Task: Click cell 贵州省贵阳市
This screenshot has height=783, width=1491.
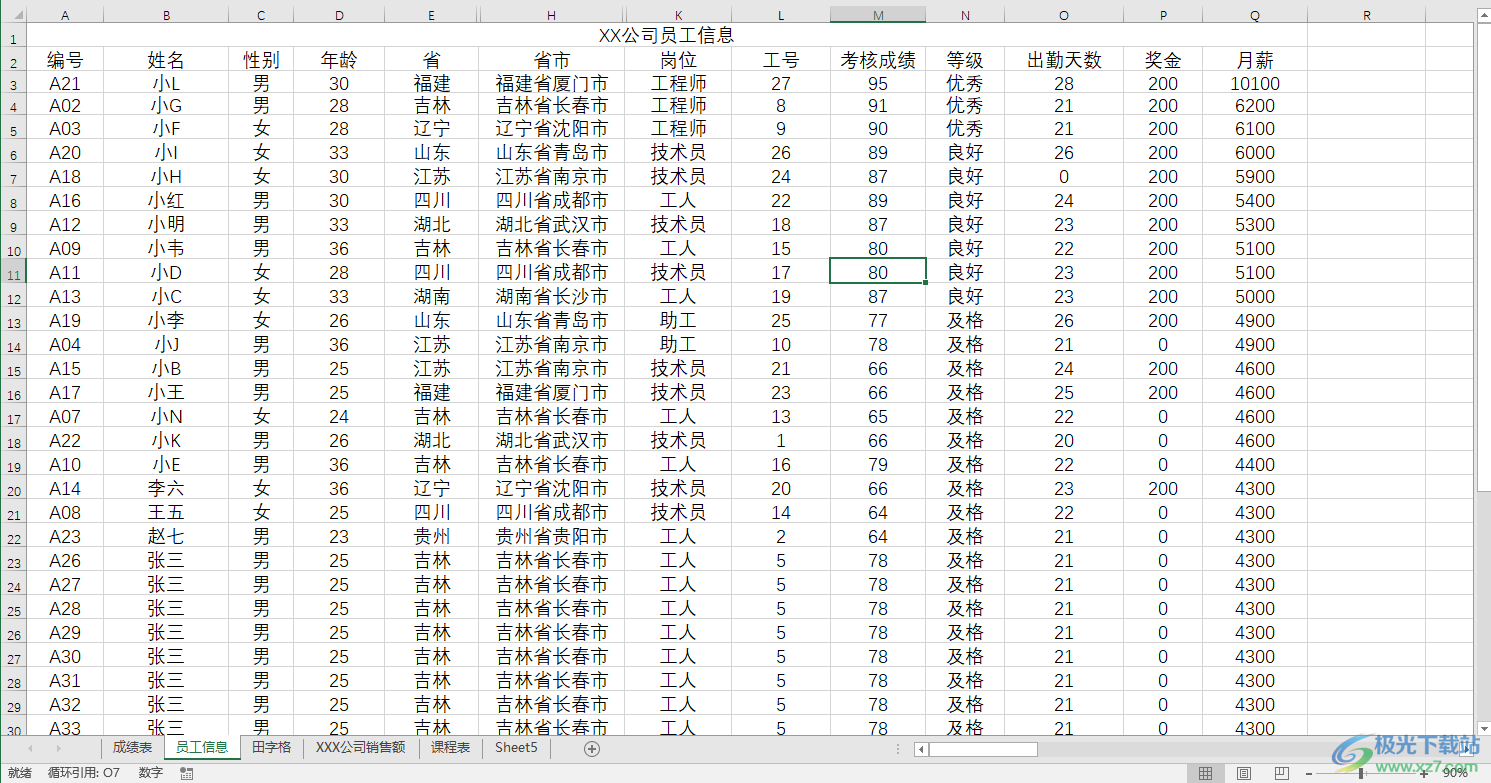Action: point(552,536)
